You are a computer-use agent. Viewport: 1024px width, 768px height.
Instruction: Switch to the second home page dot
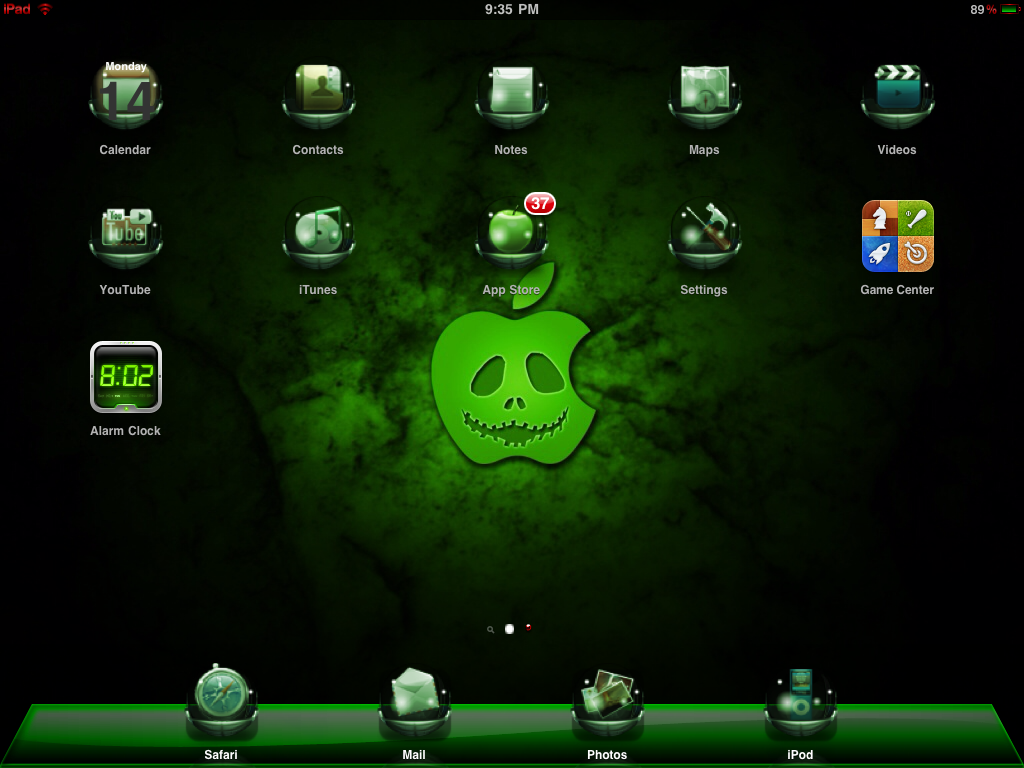(x=528, y=628)
